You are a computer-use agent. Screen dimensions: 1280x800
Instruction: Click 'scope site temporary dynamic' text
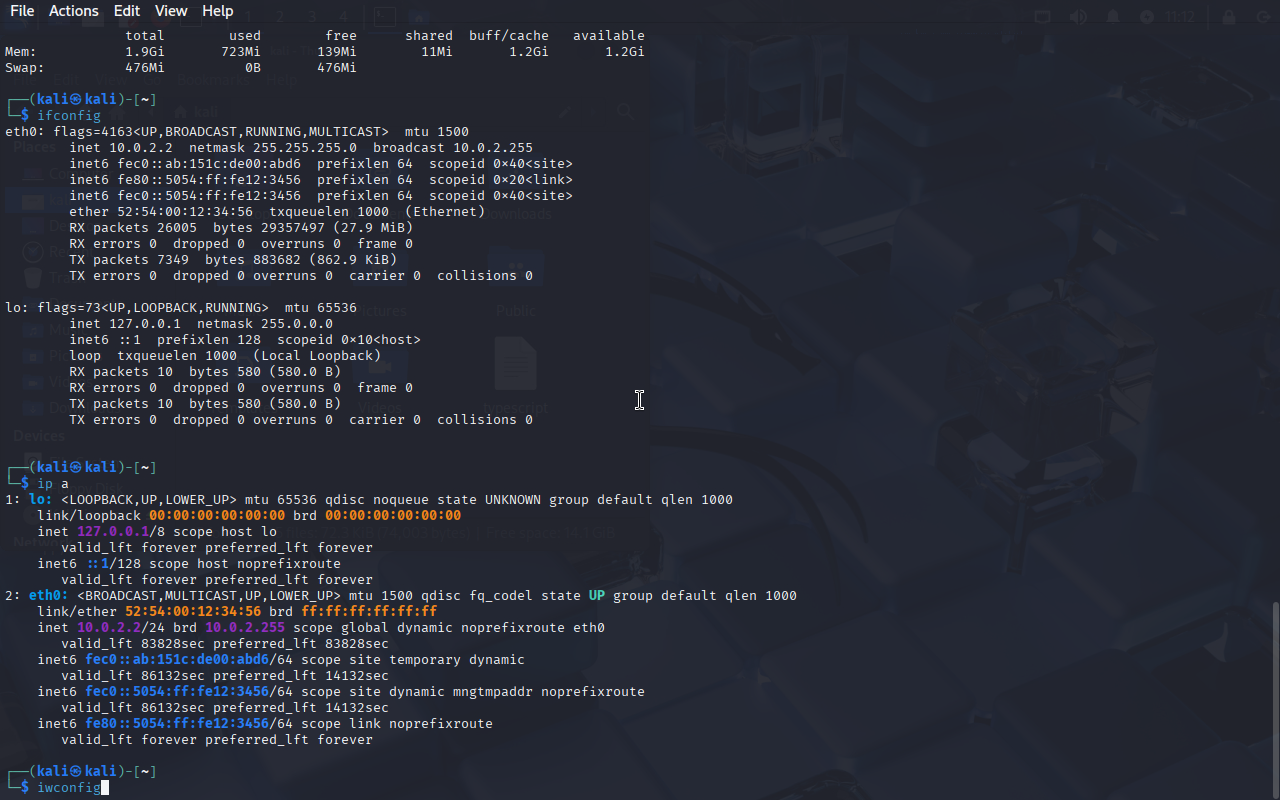click(413, 660)
